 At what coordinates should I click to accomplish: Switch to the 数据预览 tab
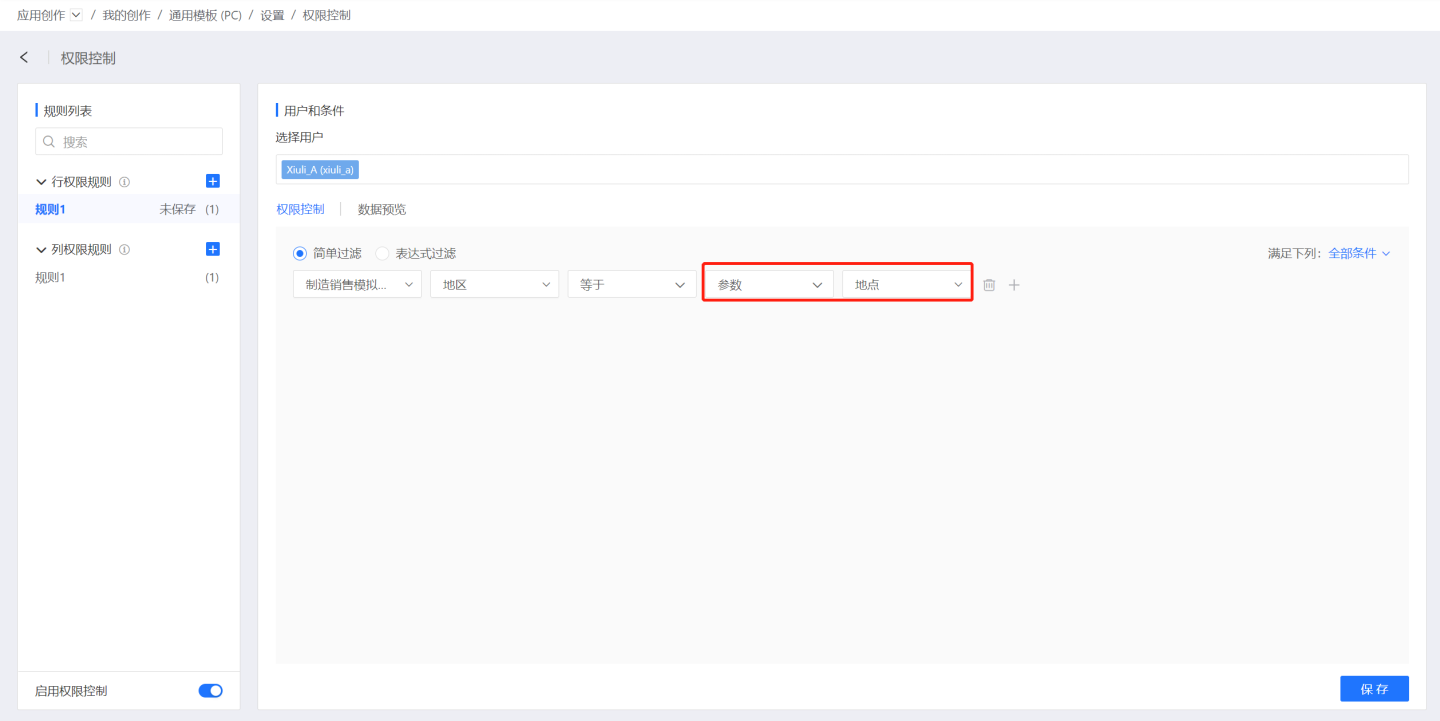(x=382, y=210)
